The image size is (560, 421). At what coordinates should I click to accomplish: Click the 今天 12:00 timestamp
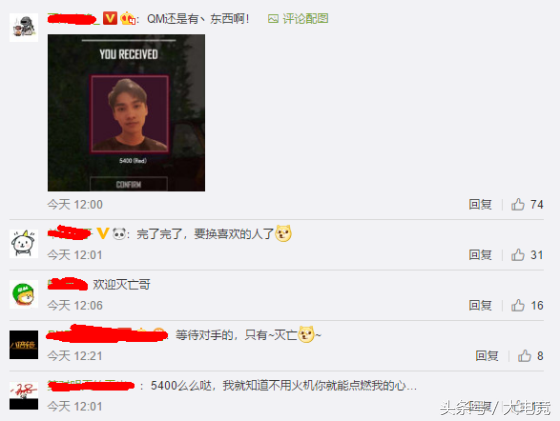pyautogui.click(x=75, y=205)
